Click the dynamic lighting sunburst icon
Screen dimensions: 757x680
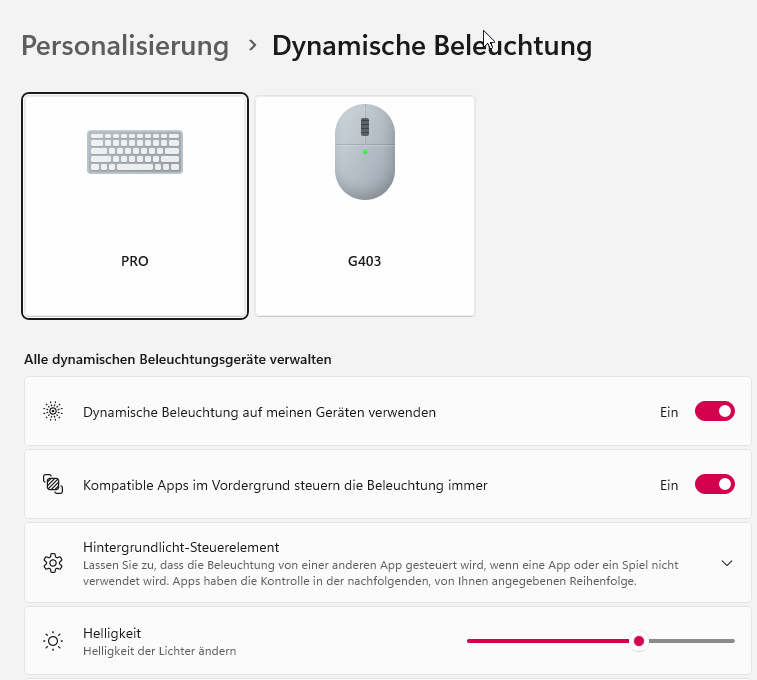click(53, 411)
